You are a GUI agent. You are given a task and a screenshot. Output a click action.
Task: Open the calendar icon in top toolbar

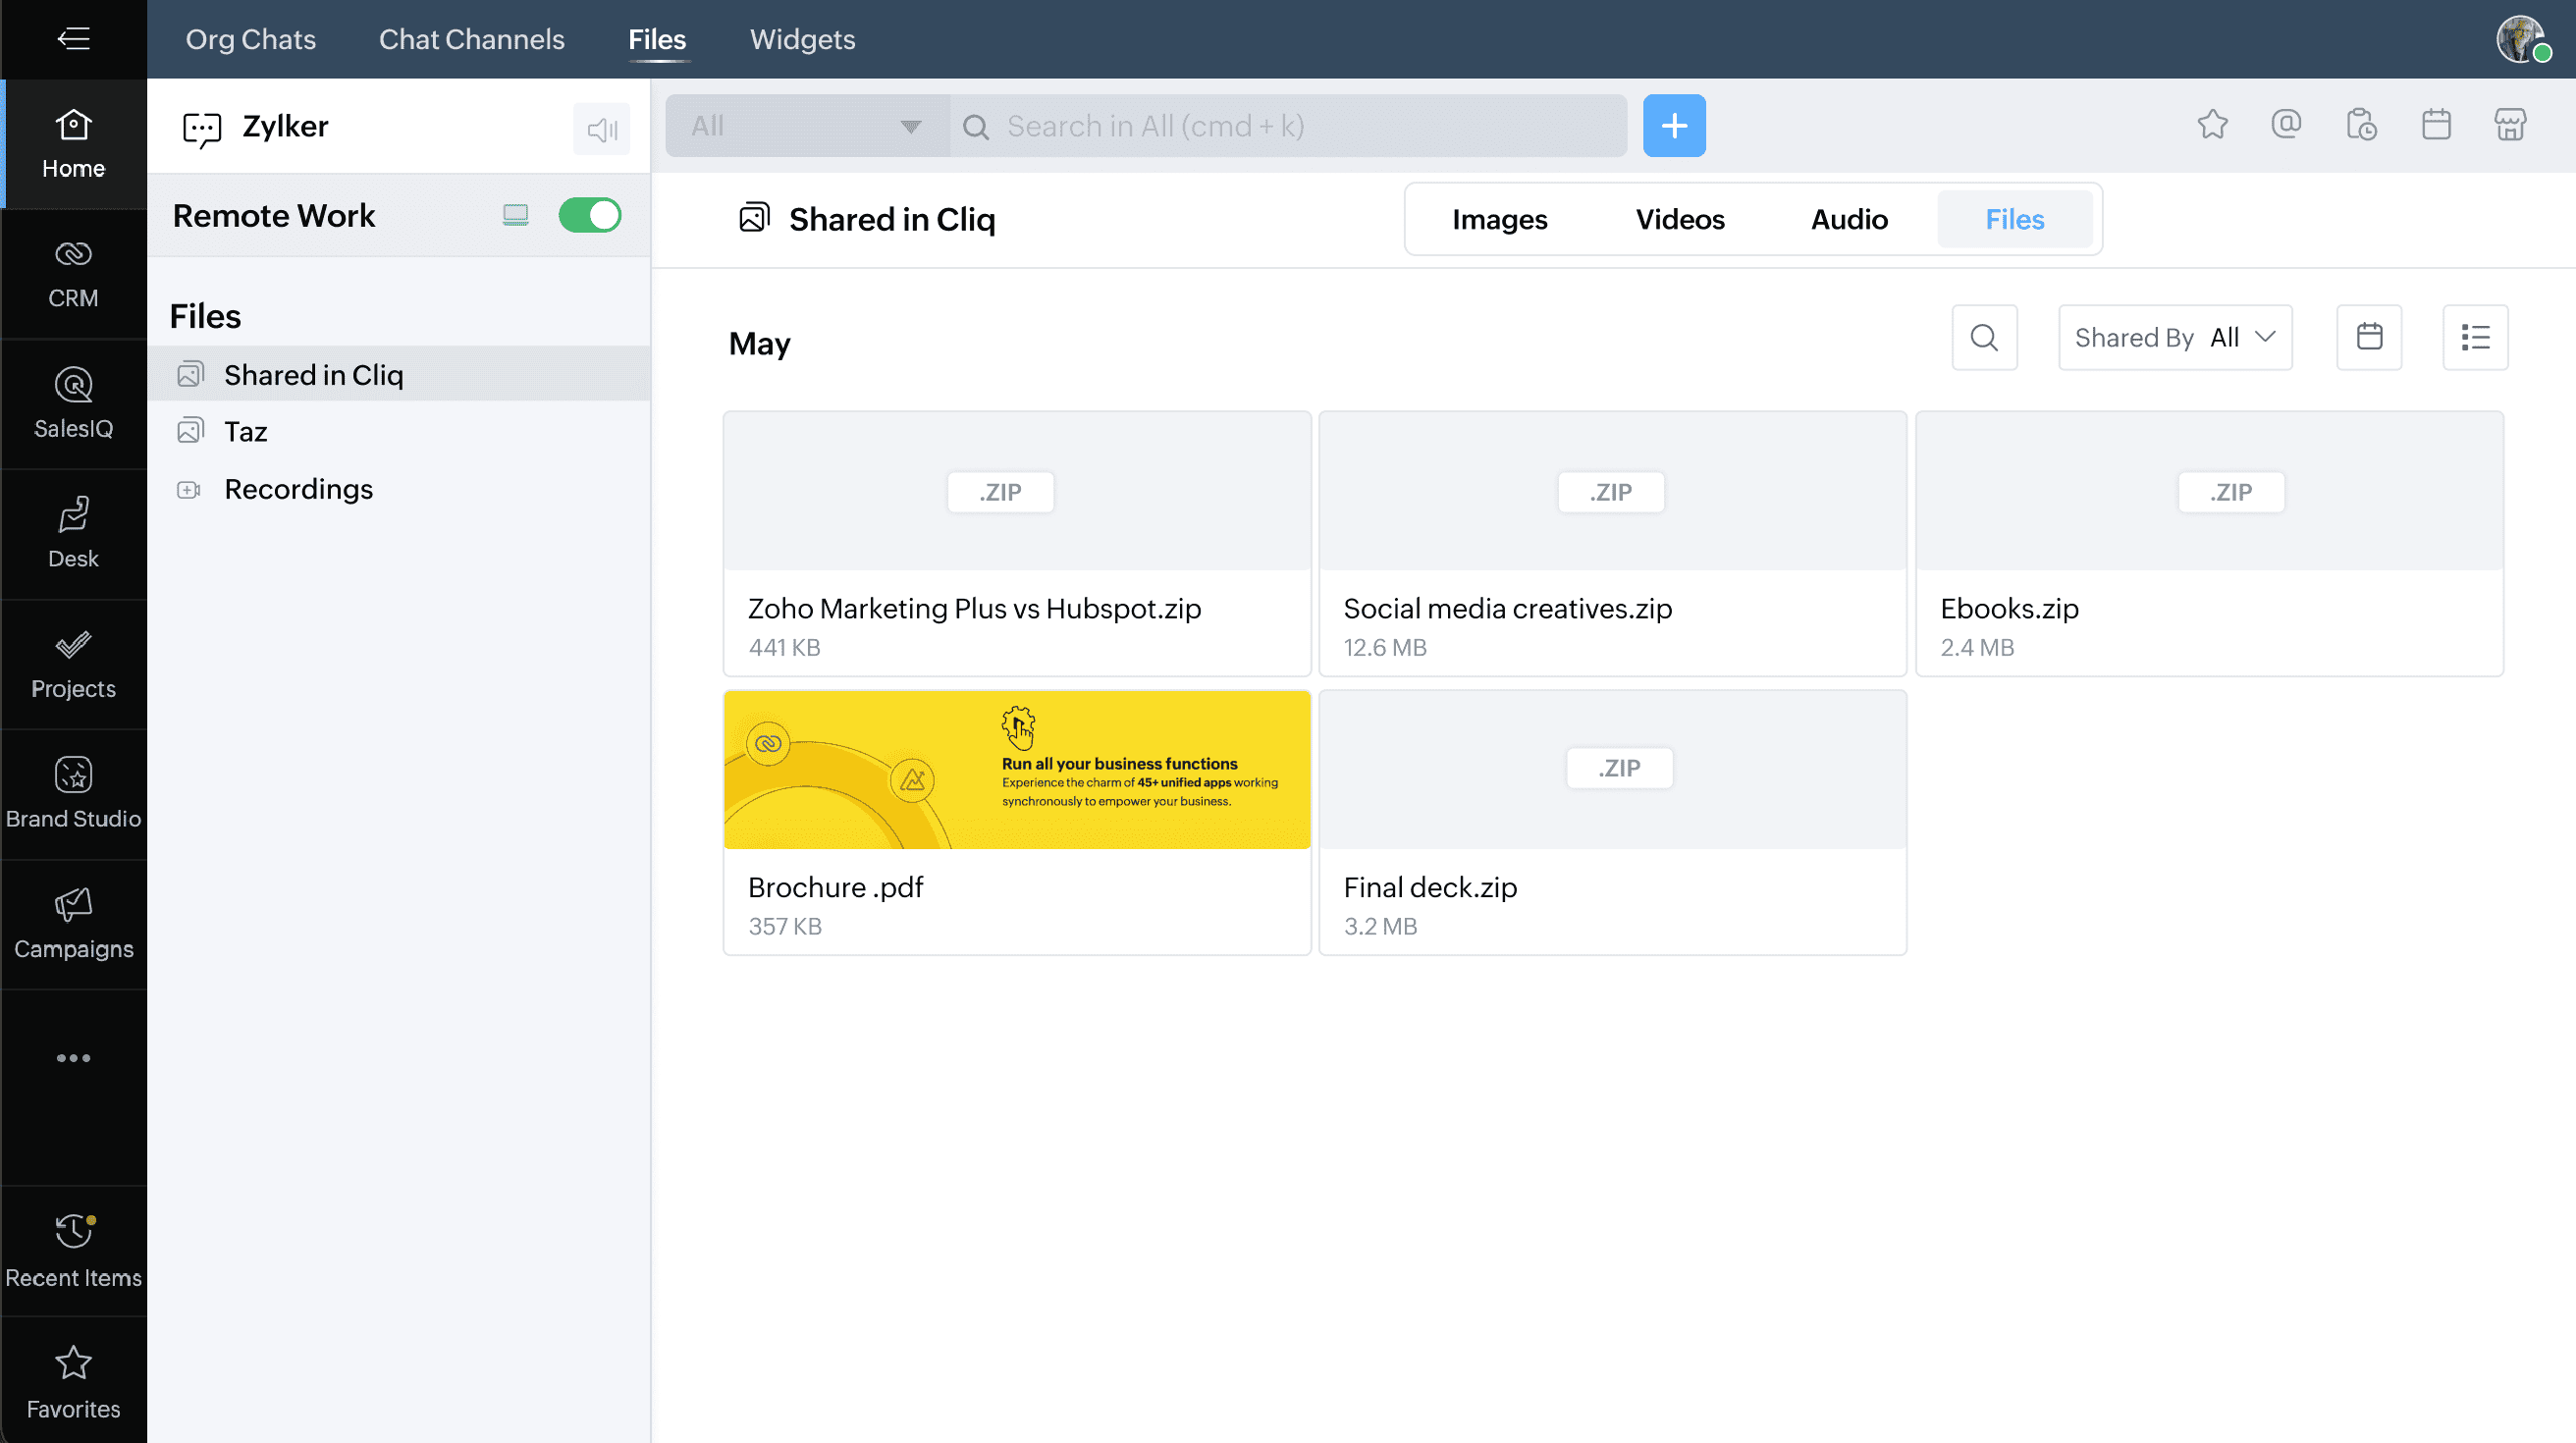pos(2436,125)
